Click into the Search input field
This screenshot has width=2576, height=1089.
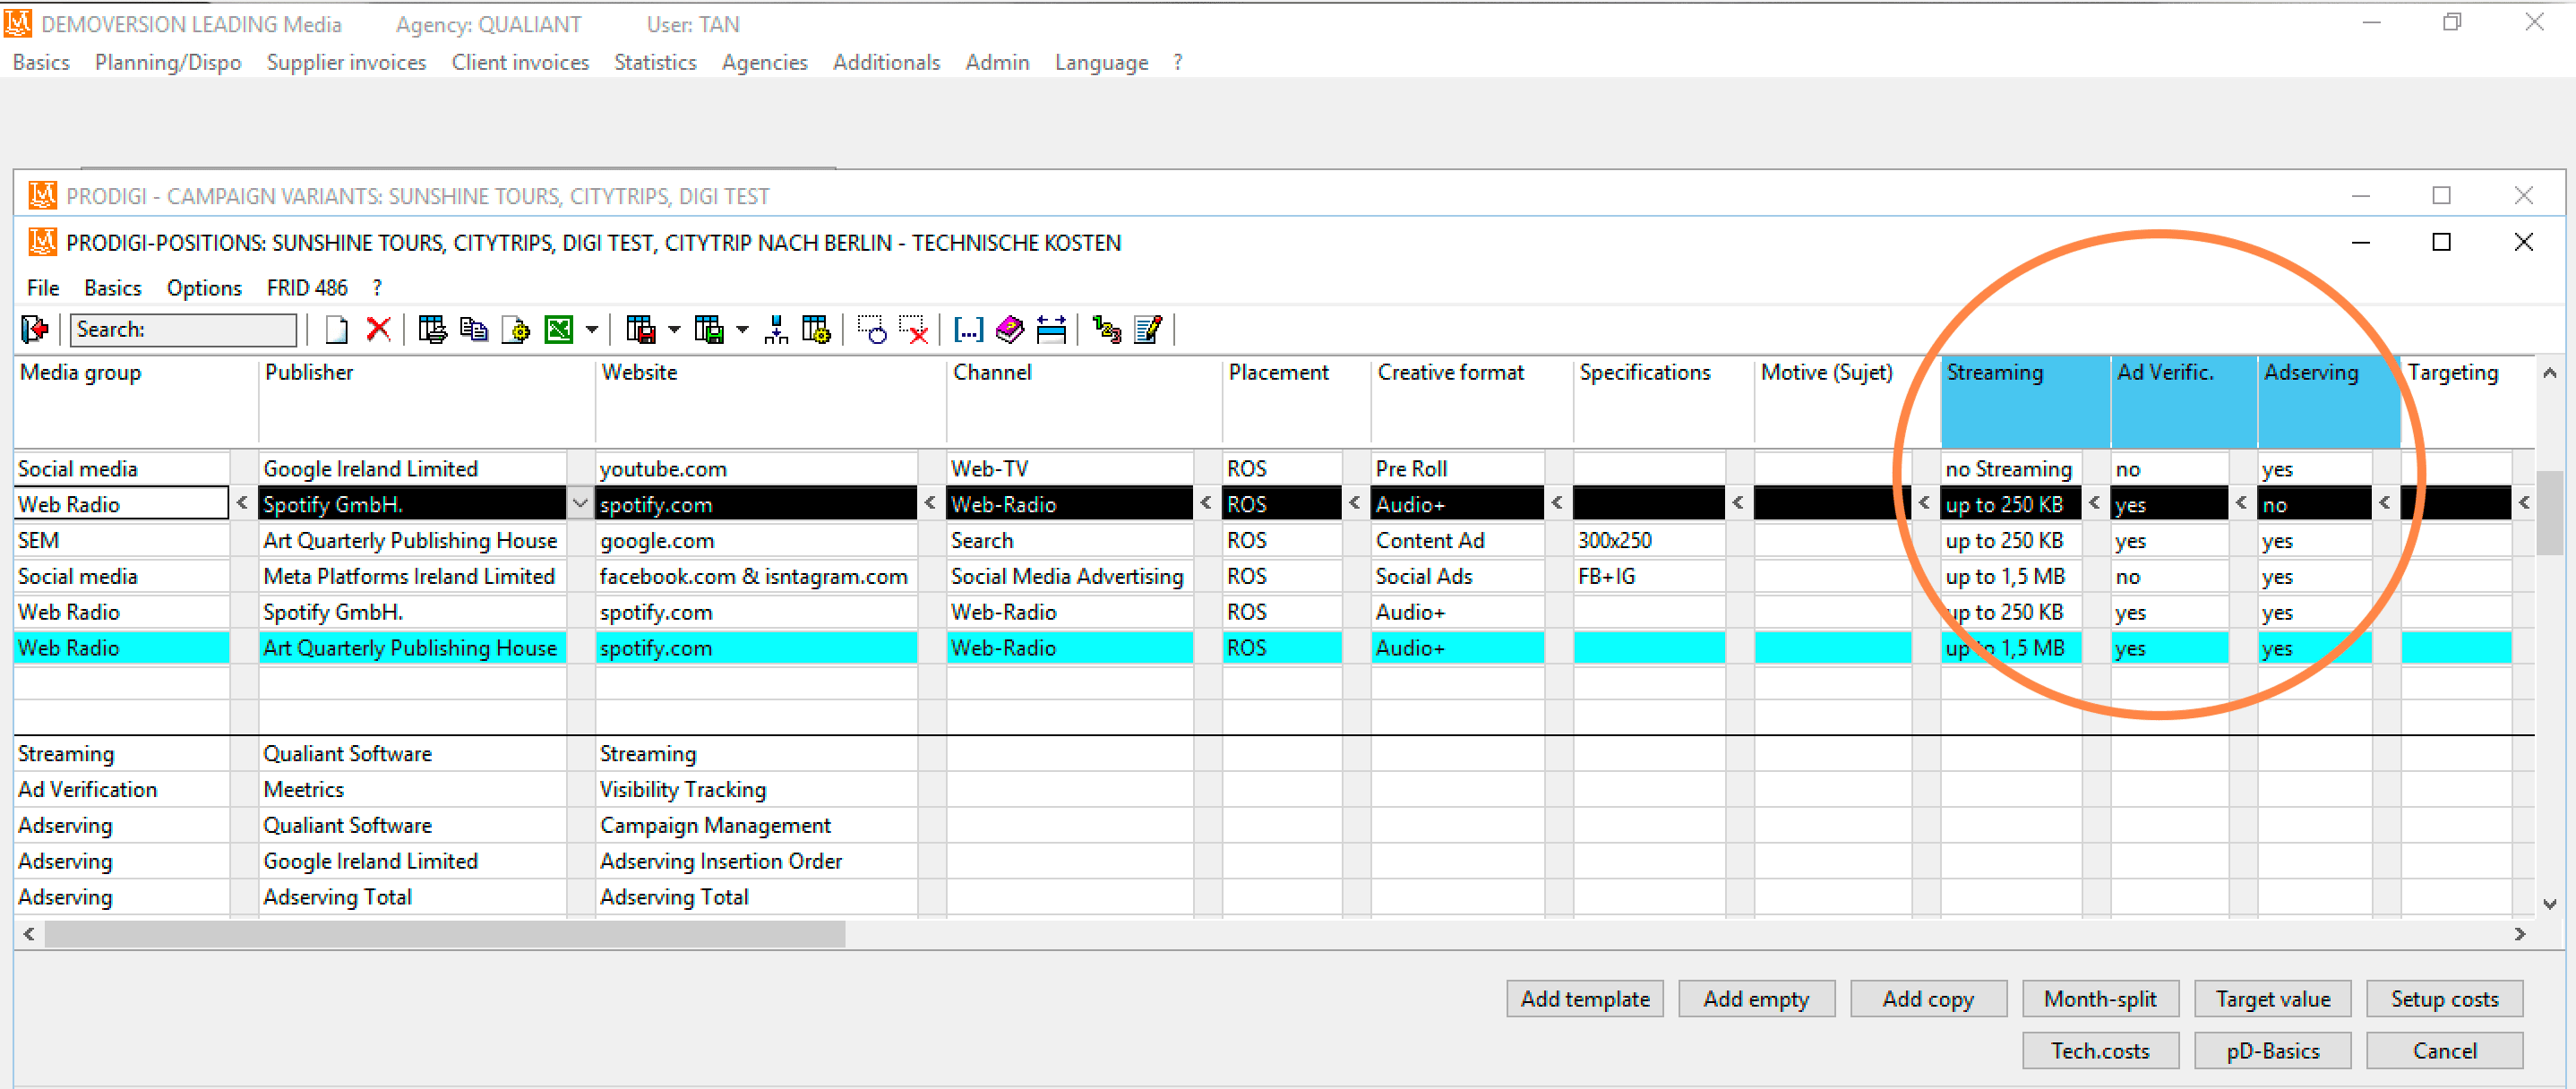point(183,329)
